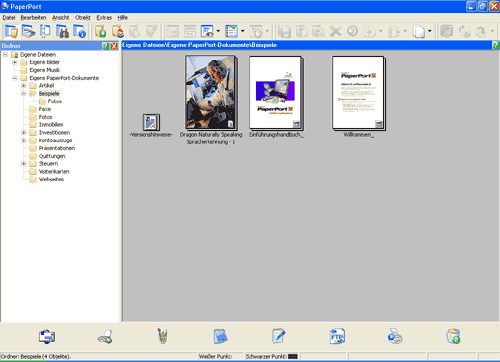Expand the Investitionen folder node
Image resolution: width=500 pixels, height=362 pixels.
(24, 133)
